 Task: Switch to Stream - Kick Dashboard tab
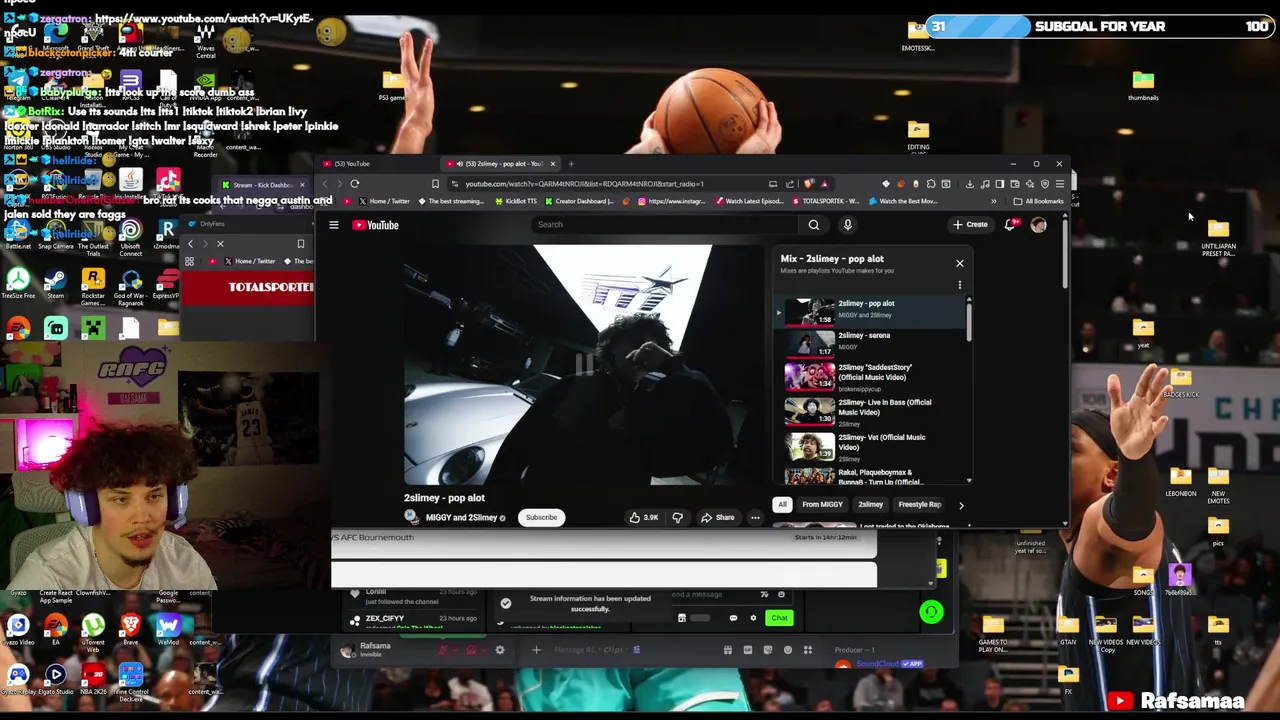click(x=262, y=185)
